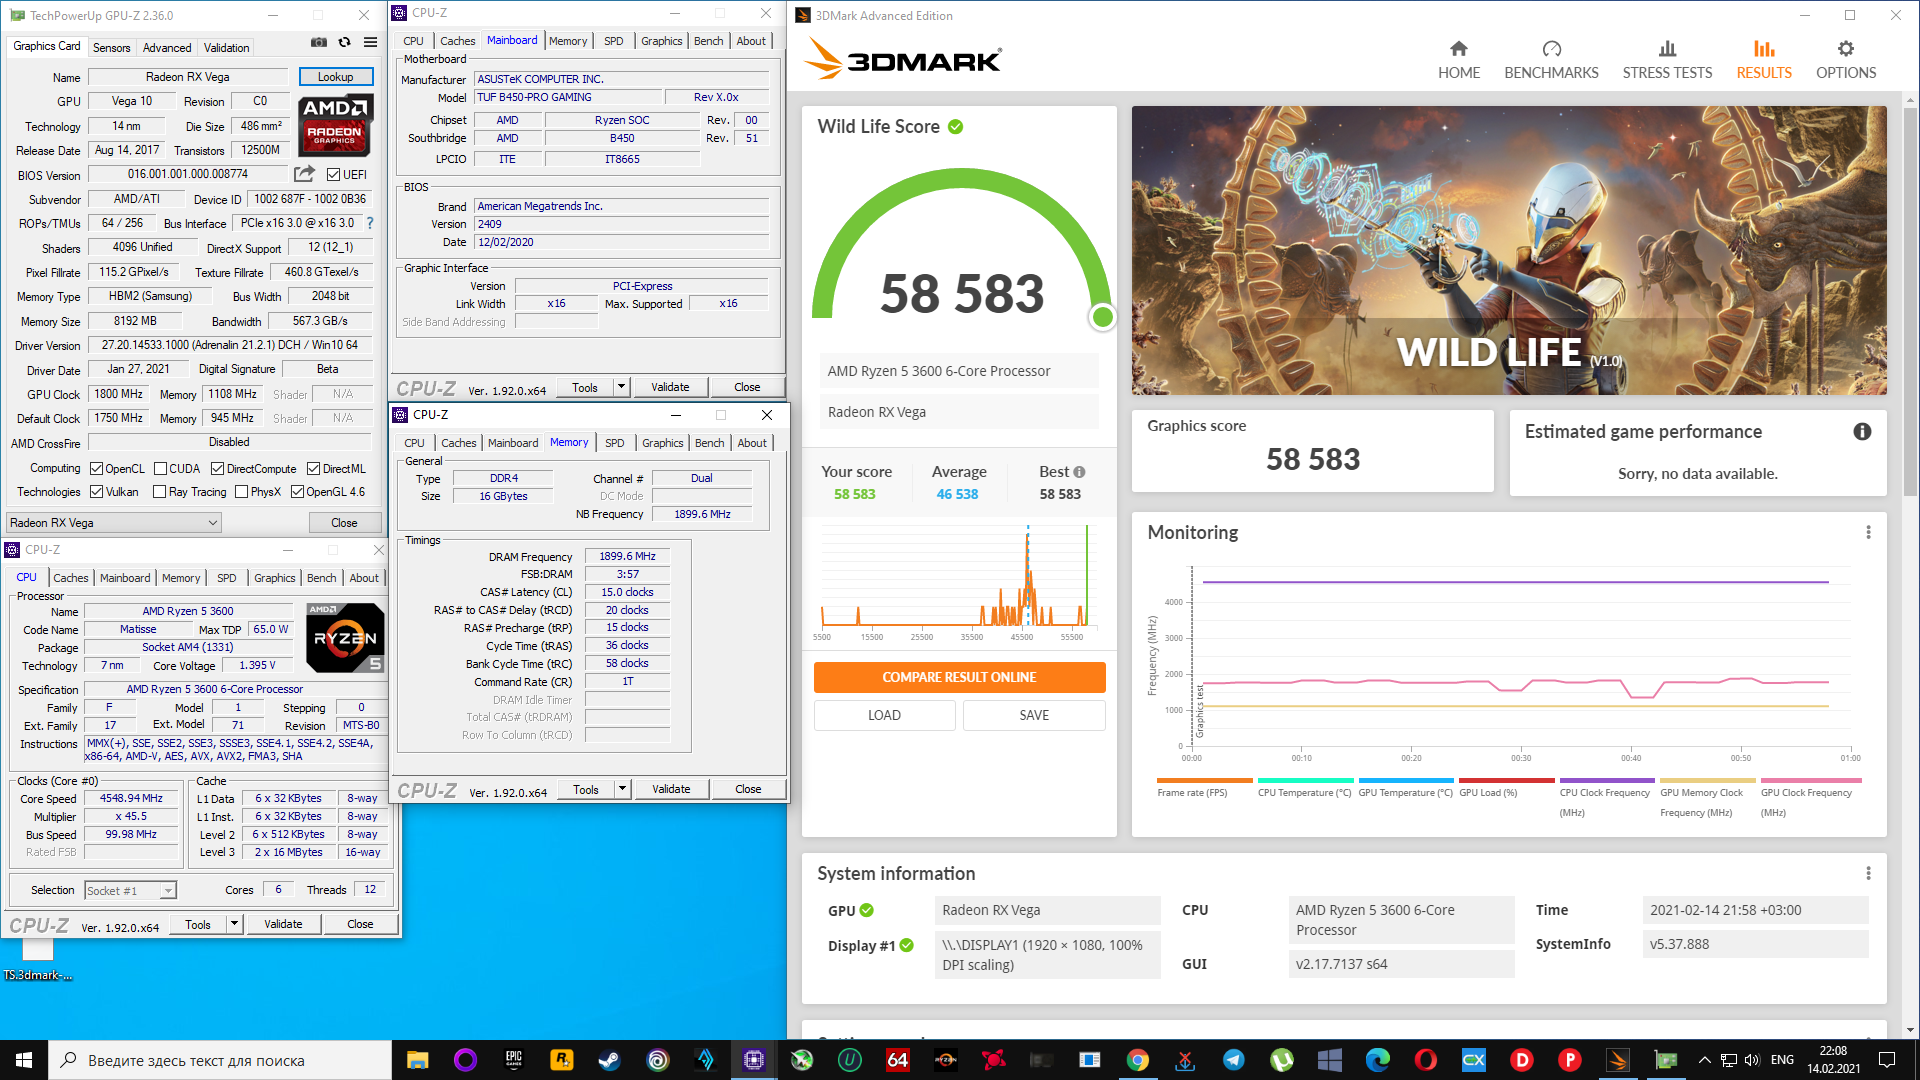Click Windows Start button
The height and width of the screenshot is (1080, 1920).
[x=24, y=1060]
